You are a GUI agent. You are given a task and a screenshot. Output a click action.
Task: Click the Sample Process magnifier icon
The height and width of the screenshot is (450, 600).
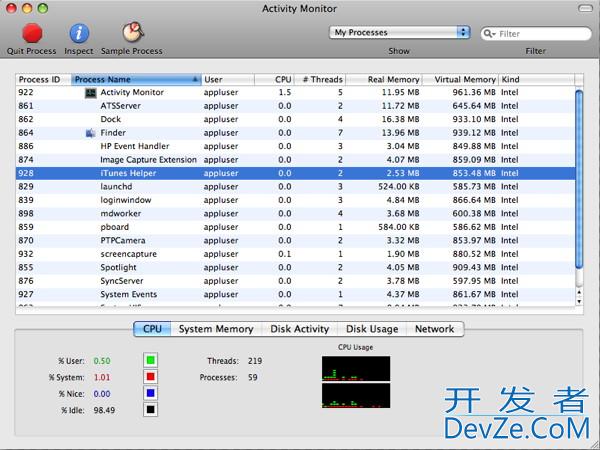[132, 32]
